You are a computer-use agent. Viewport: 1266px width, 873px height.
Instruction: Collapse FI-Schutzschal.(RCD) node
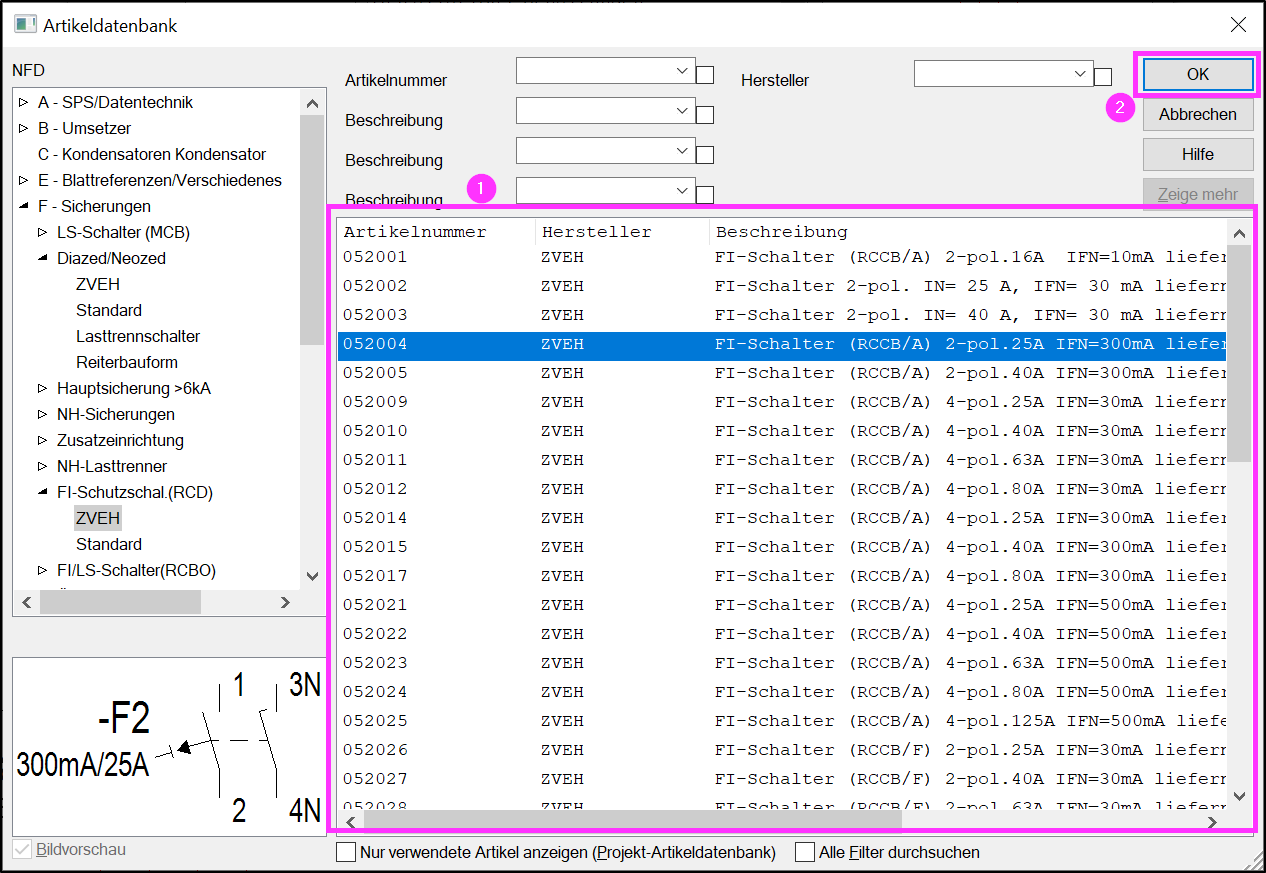pos(43,492)
